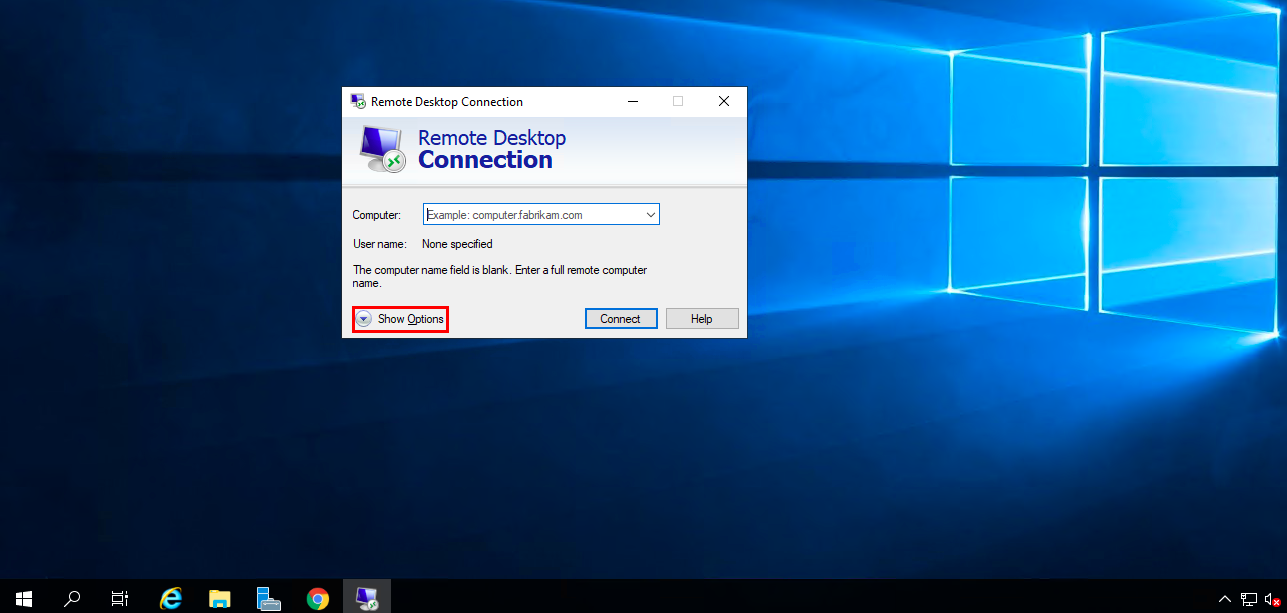
Task: Click the blank computer name field message
Action: pyautogui.click(x=500, y=277)
